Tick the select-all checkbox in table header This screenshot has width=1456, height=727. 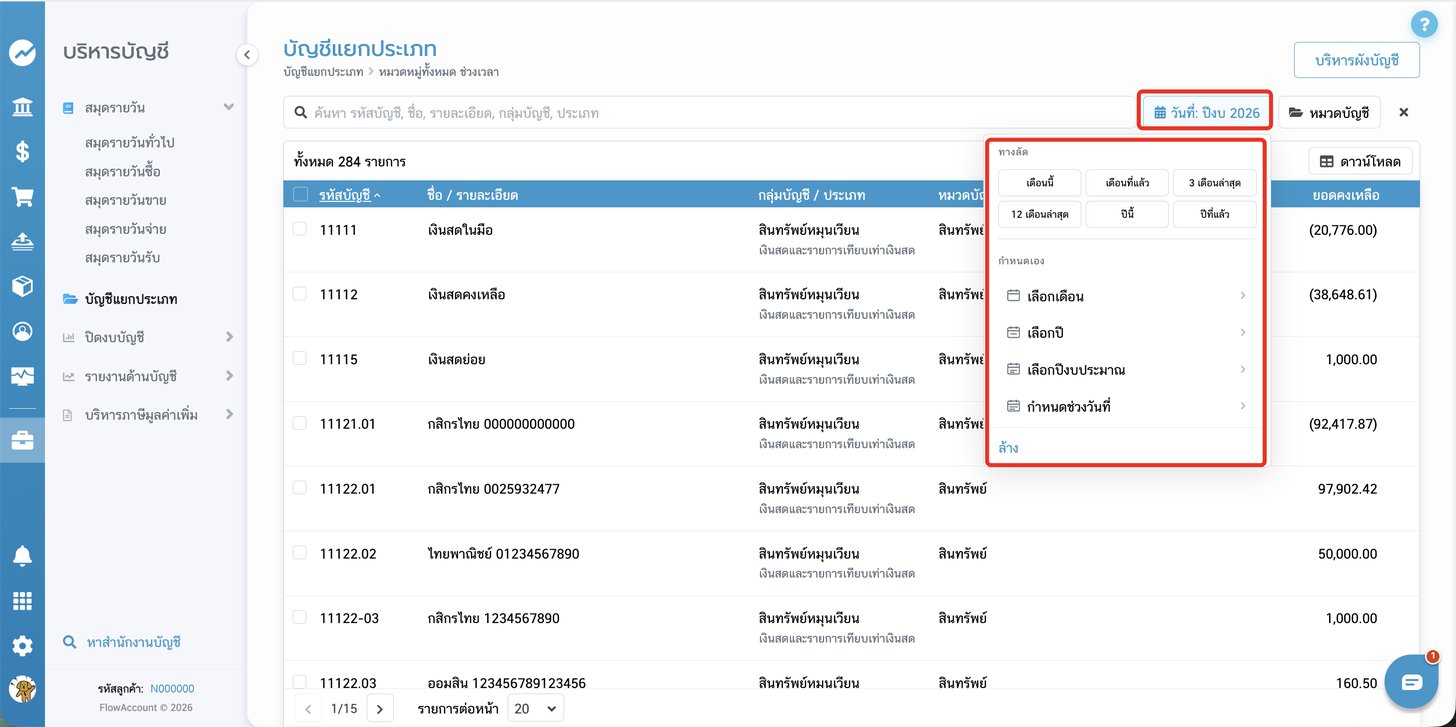[x=300, y=195]
